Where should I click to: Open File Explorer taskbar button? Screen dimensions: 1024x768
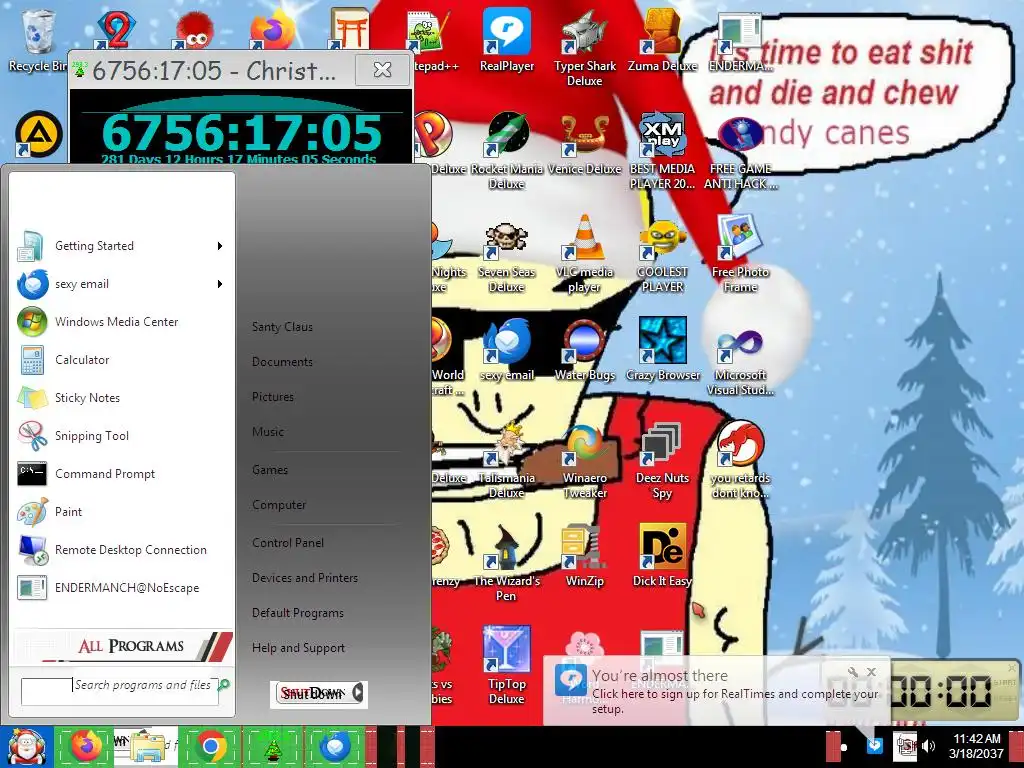(148, 746)
